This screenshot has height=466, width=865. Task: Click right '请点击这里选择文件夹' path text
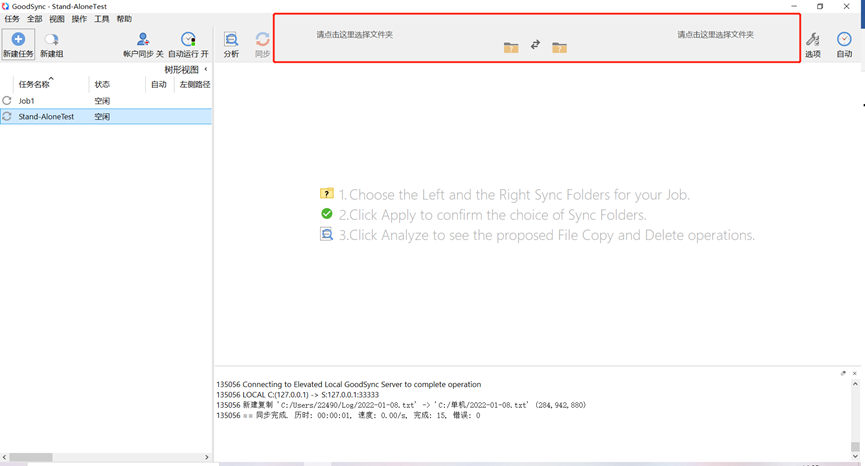coord(716,34)
